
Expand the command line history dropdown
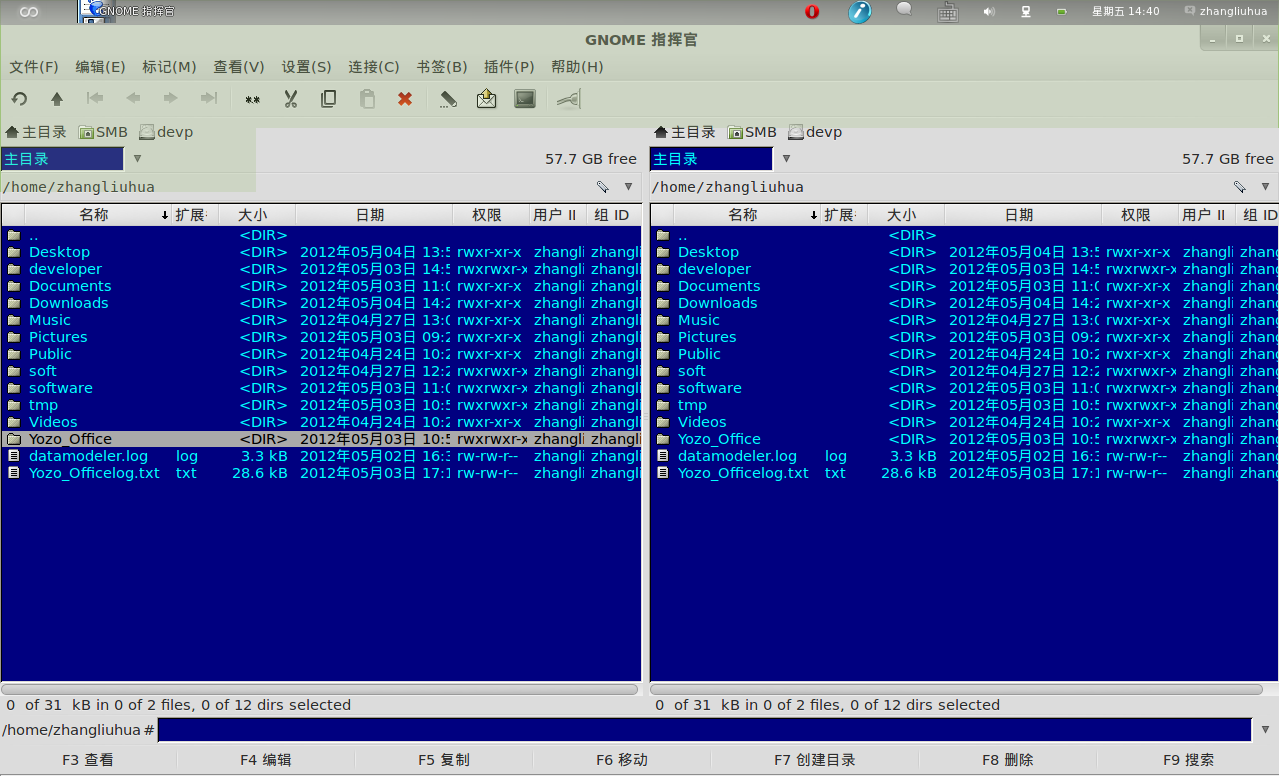click(x=1264, y=729)
